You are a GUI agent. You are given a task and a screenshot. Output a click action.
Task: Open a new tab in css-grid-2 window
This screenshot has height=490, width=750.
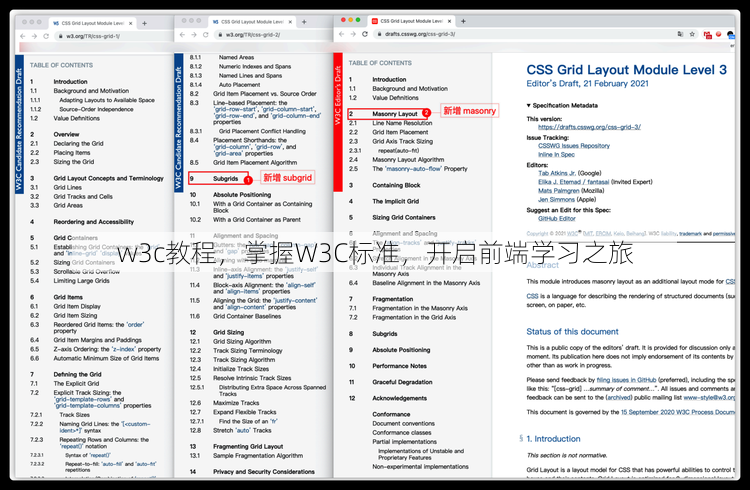pyautogui.click(x=304, y=22)
